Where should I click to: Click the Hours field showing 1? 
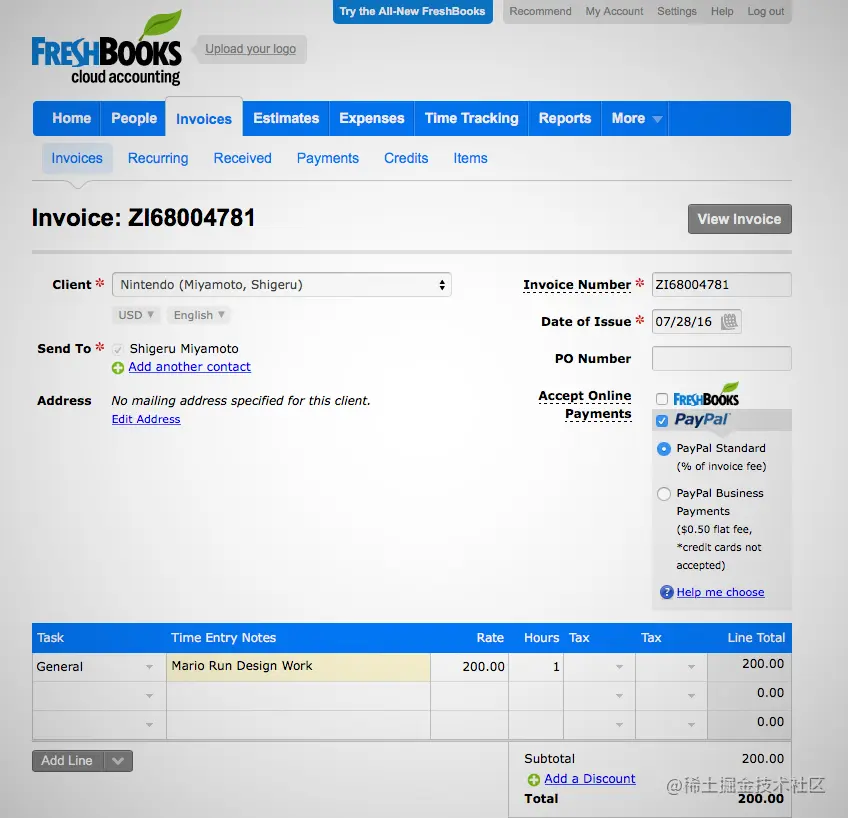(x=536, y=667)
